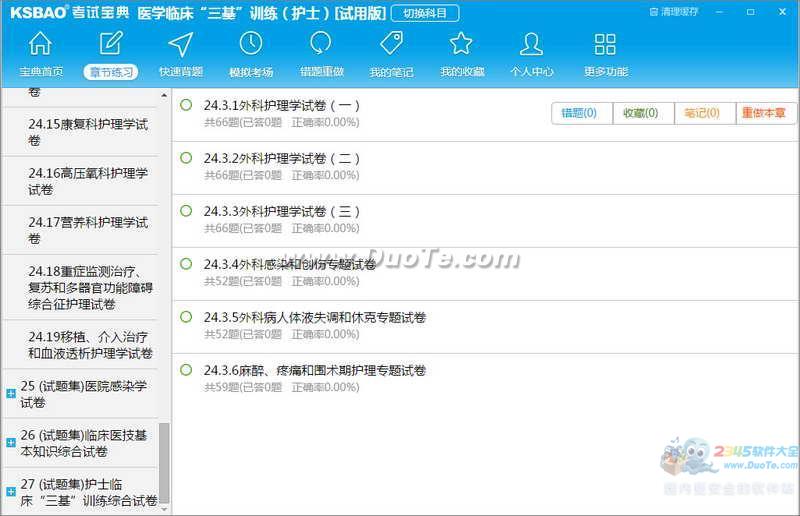Screen dimensions: 800x516
Task: Select radio circle for 24.3.6麻醉、疼痛和围术期护理试卷
Action: [186, 370]
